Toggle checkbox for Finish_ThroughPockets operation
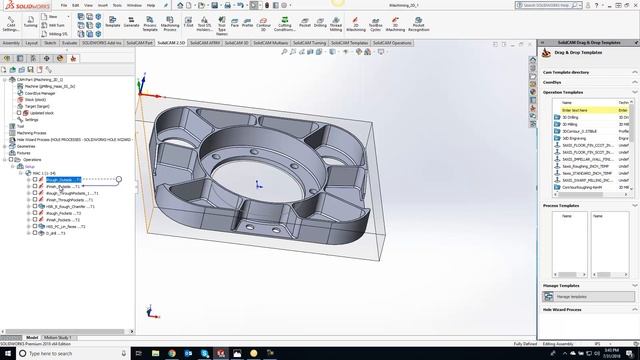Viewport: 640px width, 360px height. click(35, 200)
